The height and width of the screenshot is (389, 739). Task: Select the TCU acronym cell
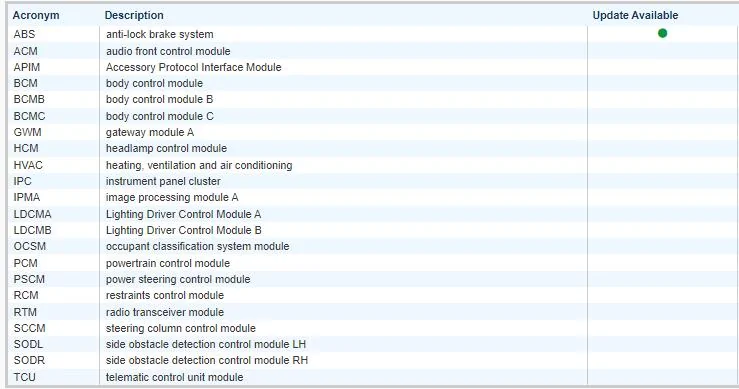[x=24, y=377]
